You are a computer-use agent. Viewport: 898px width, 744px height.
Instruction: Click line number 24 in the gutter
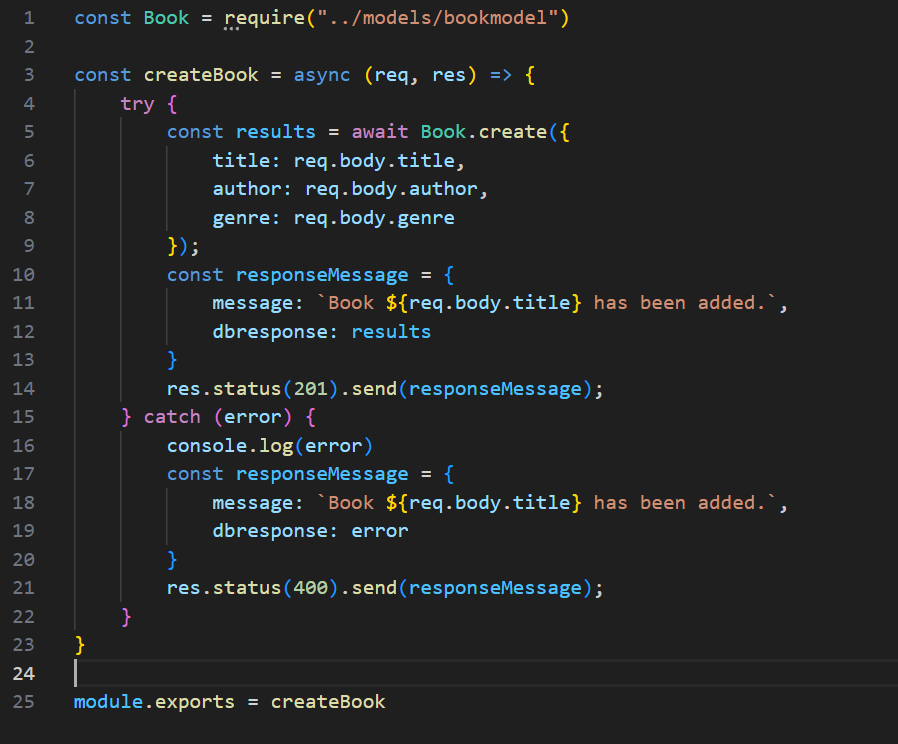23,674
